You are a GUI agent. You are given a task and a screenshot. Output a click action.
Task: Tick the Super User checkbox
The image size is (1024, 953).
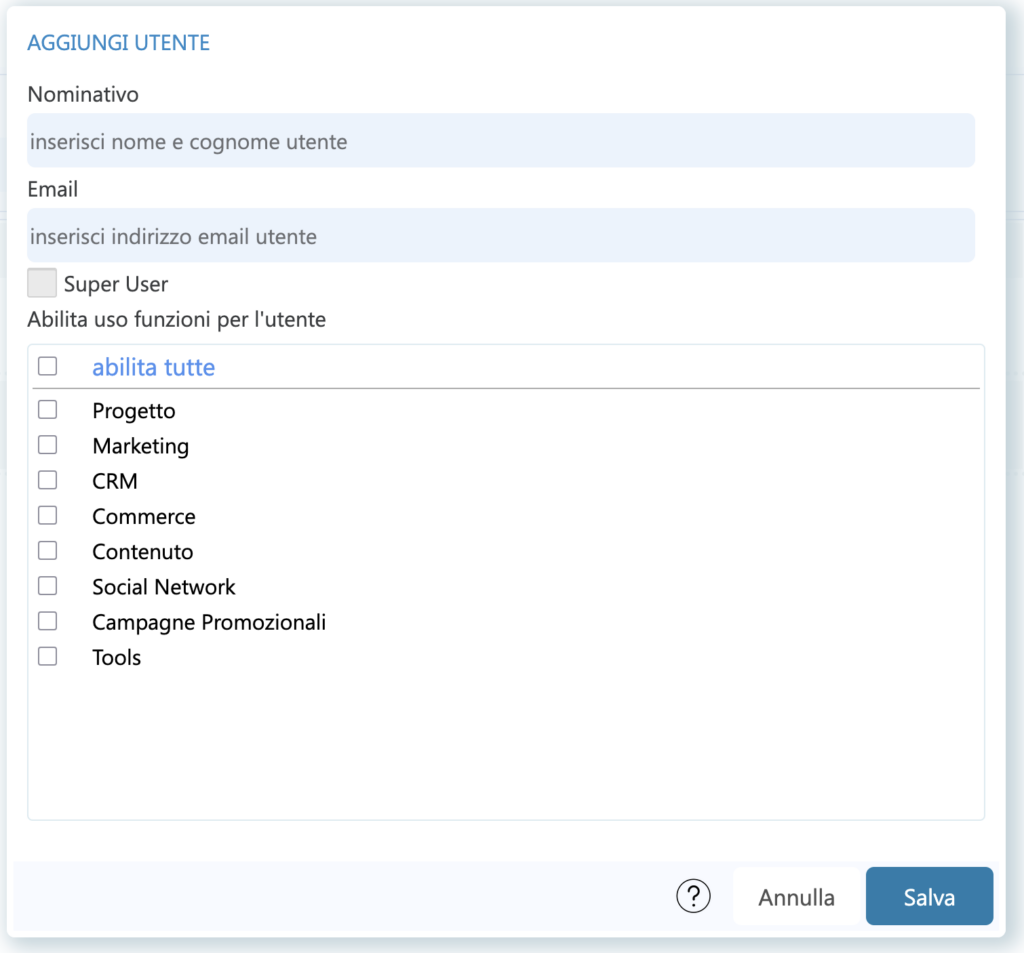pos(42,283)
